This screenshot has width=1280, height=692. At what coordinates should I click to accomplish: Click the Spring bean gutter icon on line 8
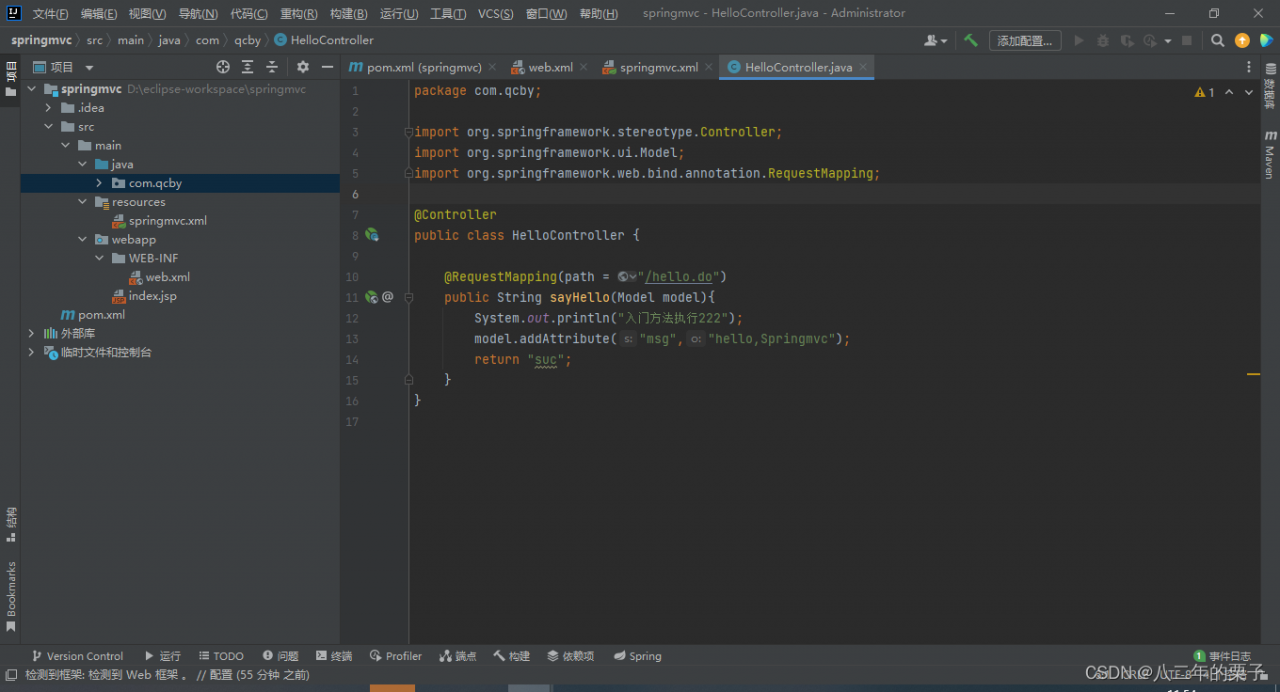371,235
